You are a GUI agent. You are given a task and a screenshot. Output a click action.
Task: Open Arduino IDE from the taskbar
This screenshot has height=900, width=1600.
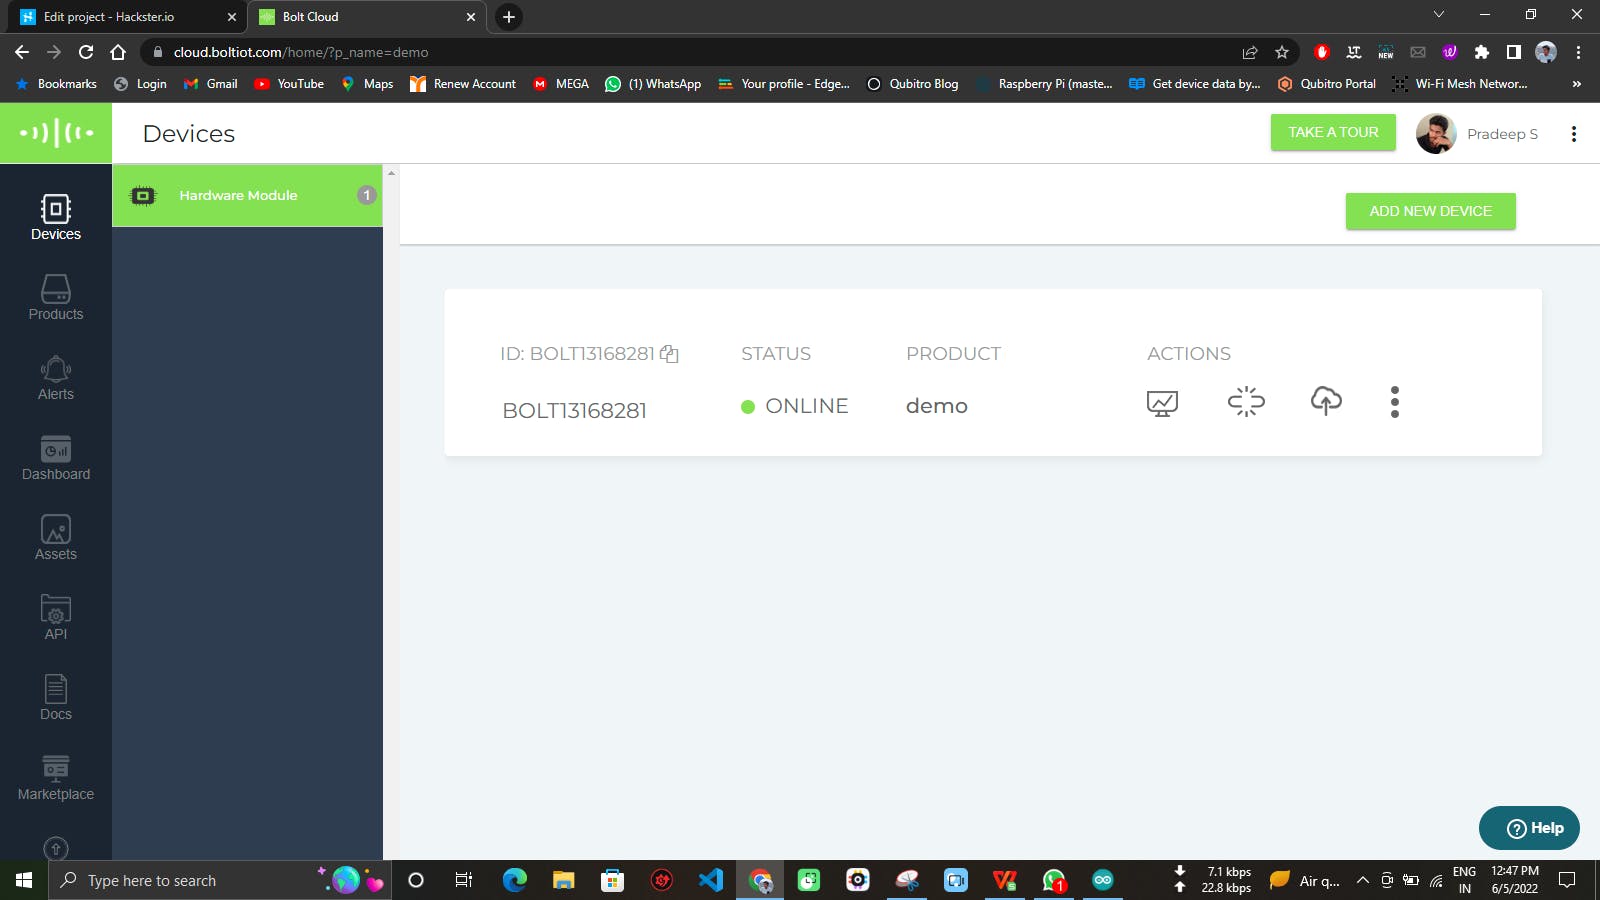1103,880
